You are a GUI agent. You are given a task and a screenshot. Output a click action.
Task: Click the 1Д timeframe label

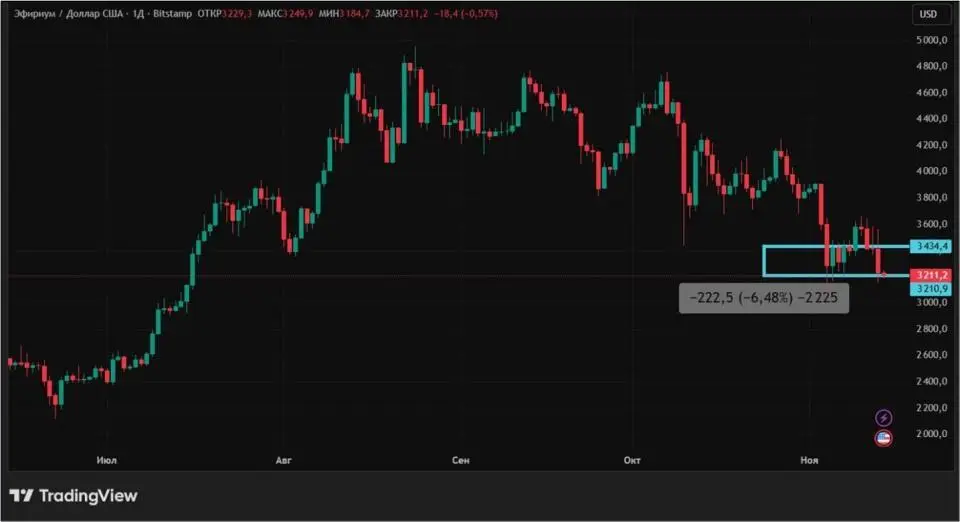tap(134, 14)
